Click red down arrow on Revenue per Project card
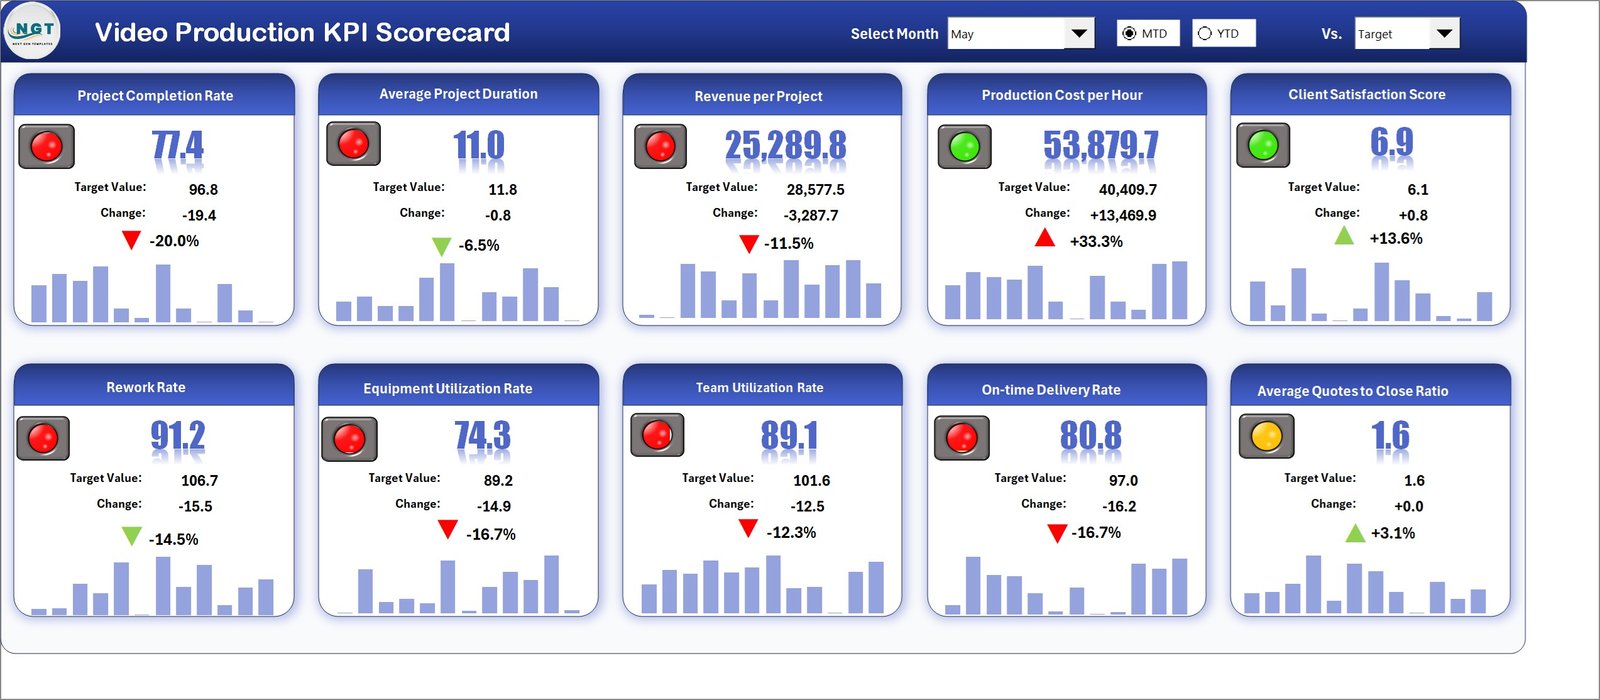The height and width of the screenshot is (700, 1600). (748, 244)
